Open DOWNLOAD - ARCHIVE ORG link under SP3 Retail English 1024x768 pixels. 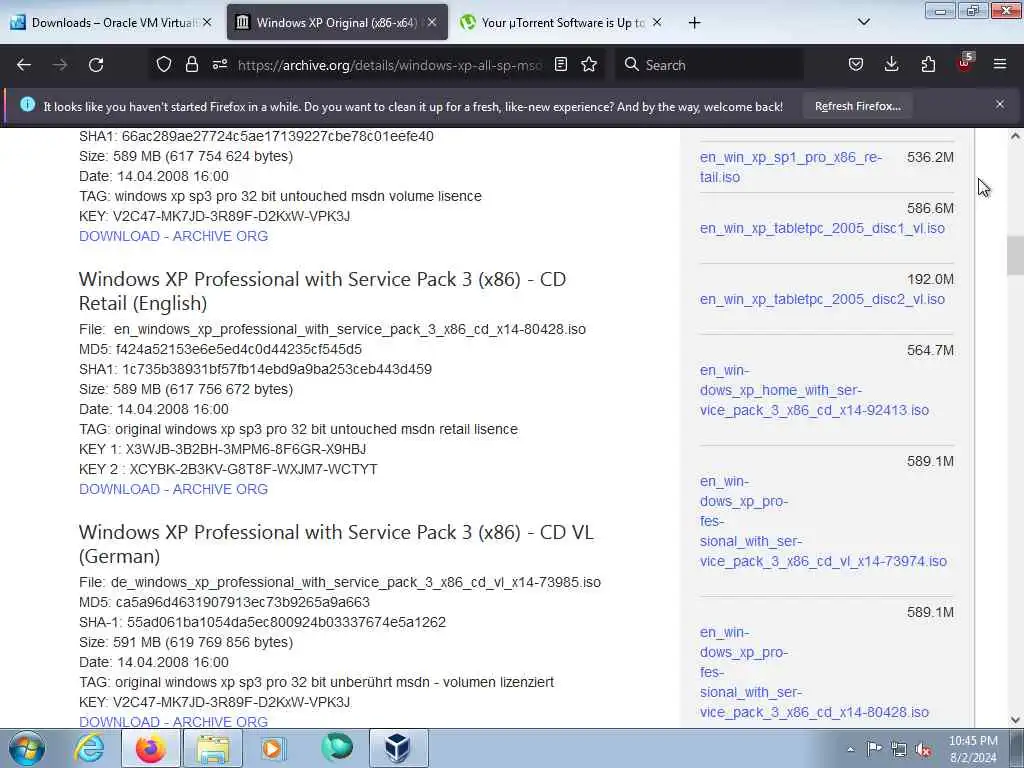click(173, 489)
